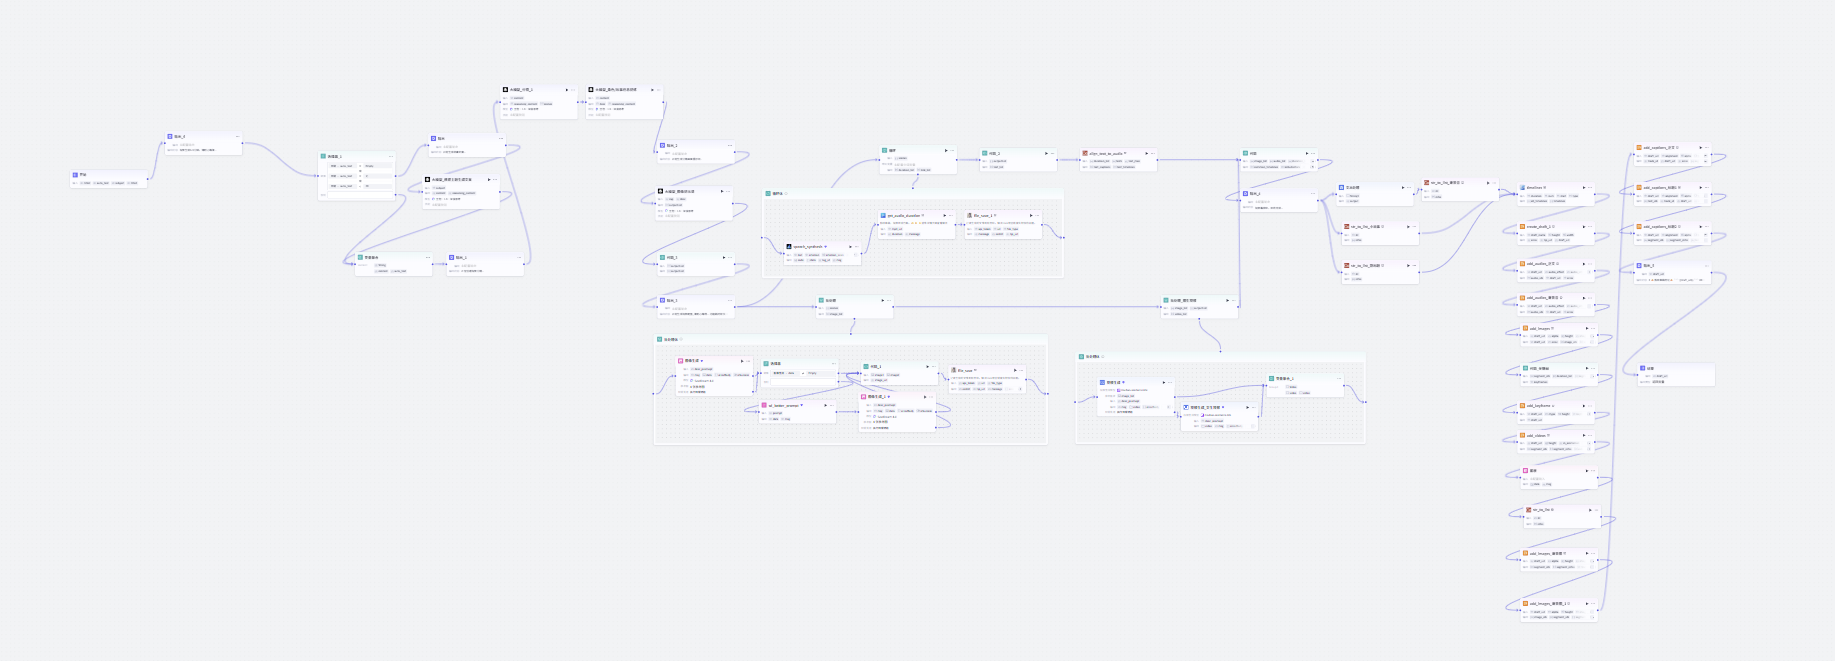
Task: Run the sd_better_prompt node
Action: (826, 406)
